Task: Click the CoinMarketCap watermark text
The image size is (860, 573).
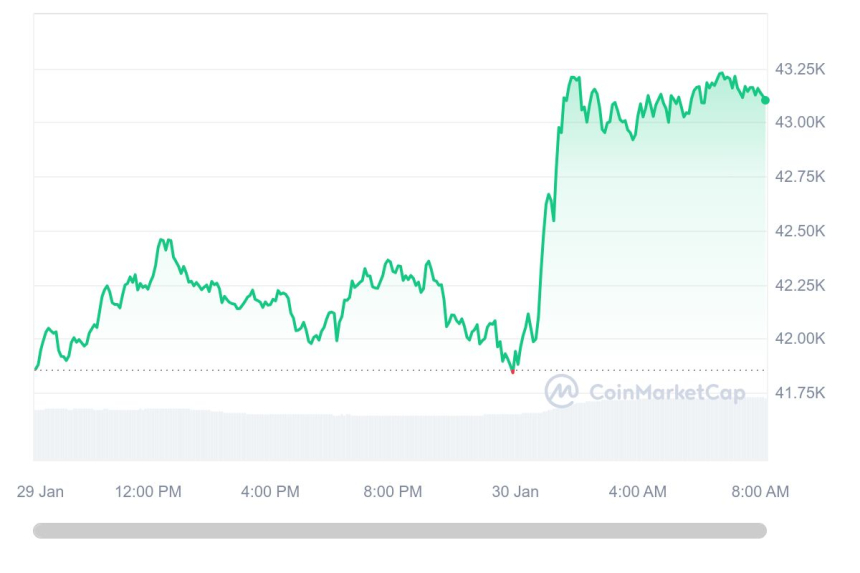Action: [667, 393]
